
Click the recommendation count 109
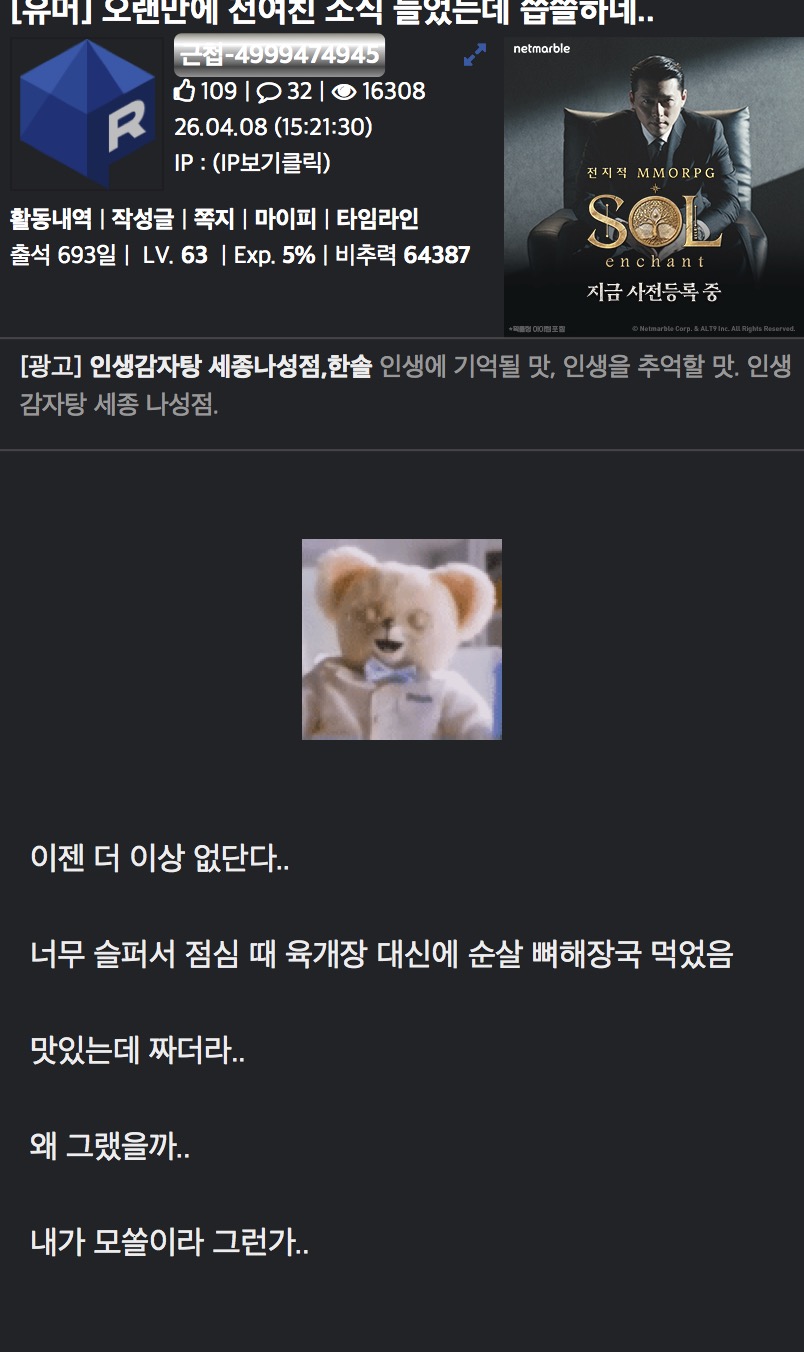point(219,91)
